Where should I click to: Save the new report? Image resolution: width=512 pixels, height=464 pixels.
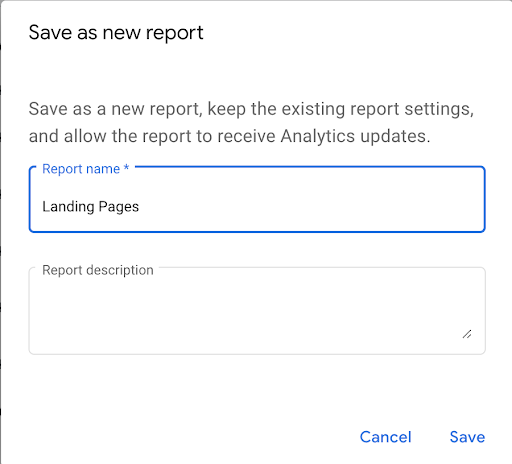[x=467, y=437]
